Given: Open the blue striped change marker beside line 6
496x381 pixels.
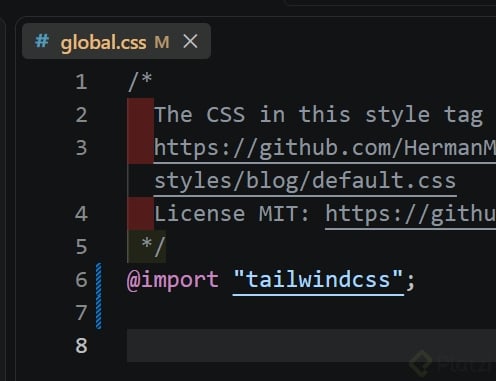Looking at the screenshot, I should click(99, 296).
